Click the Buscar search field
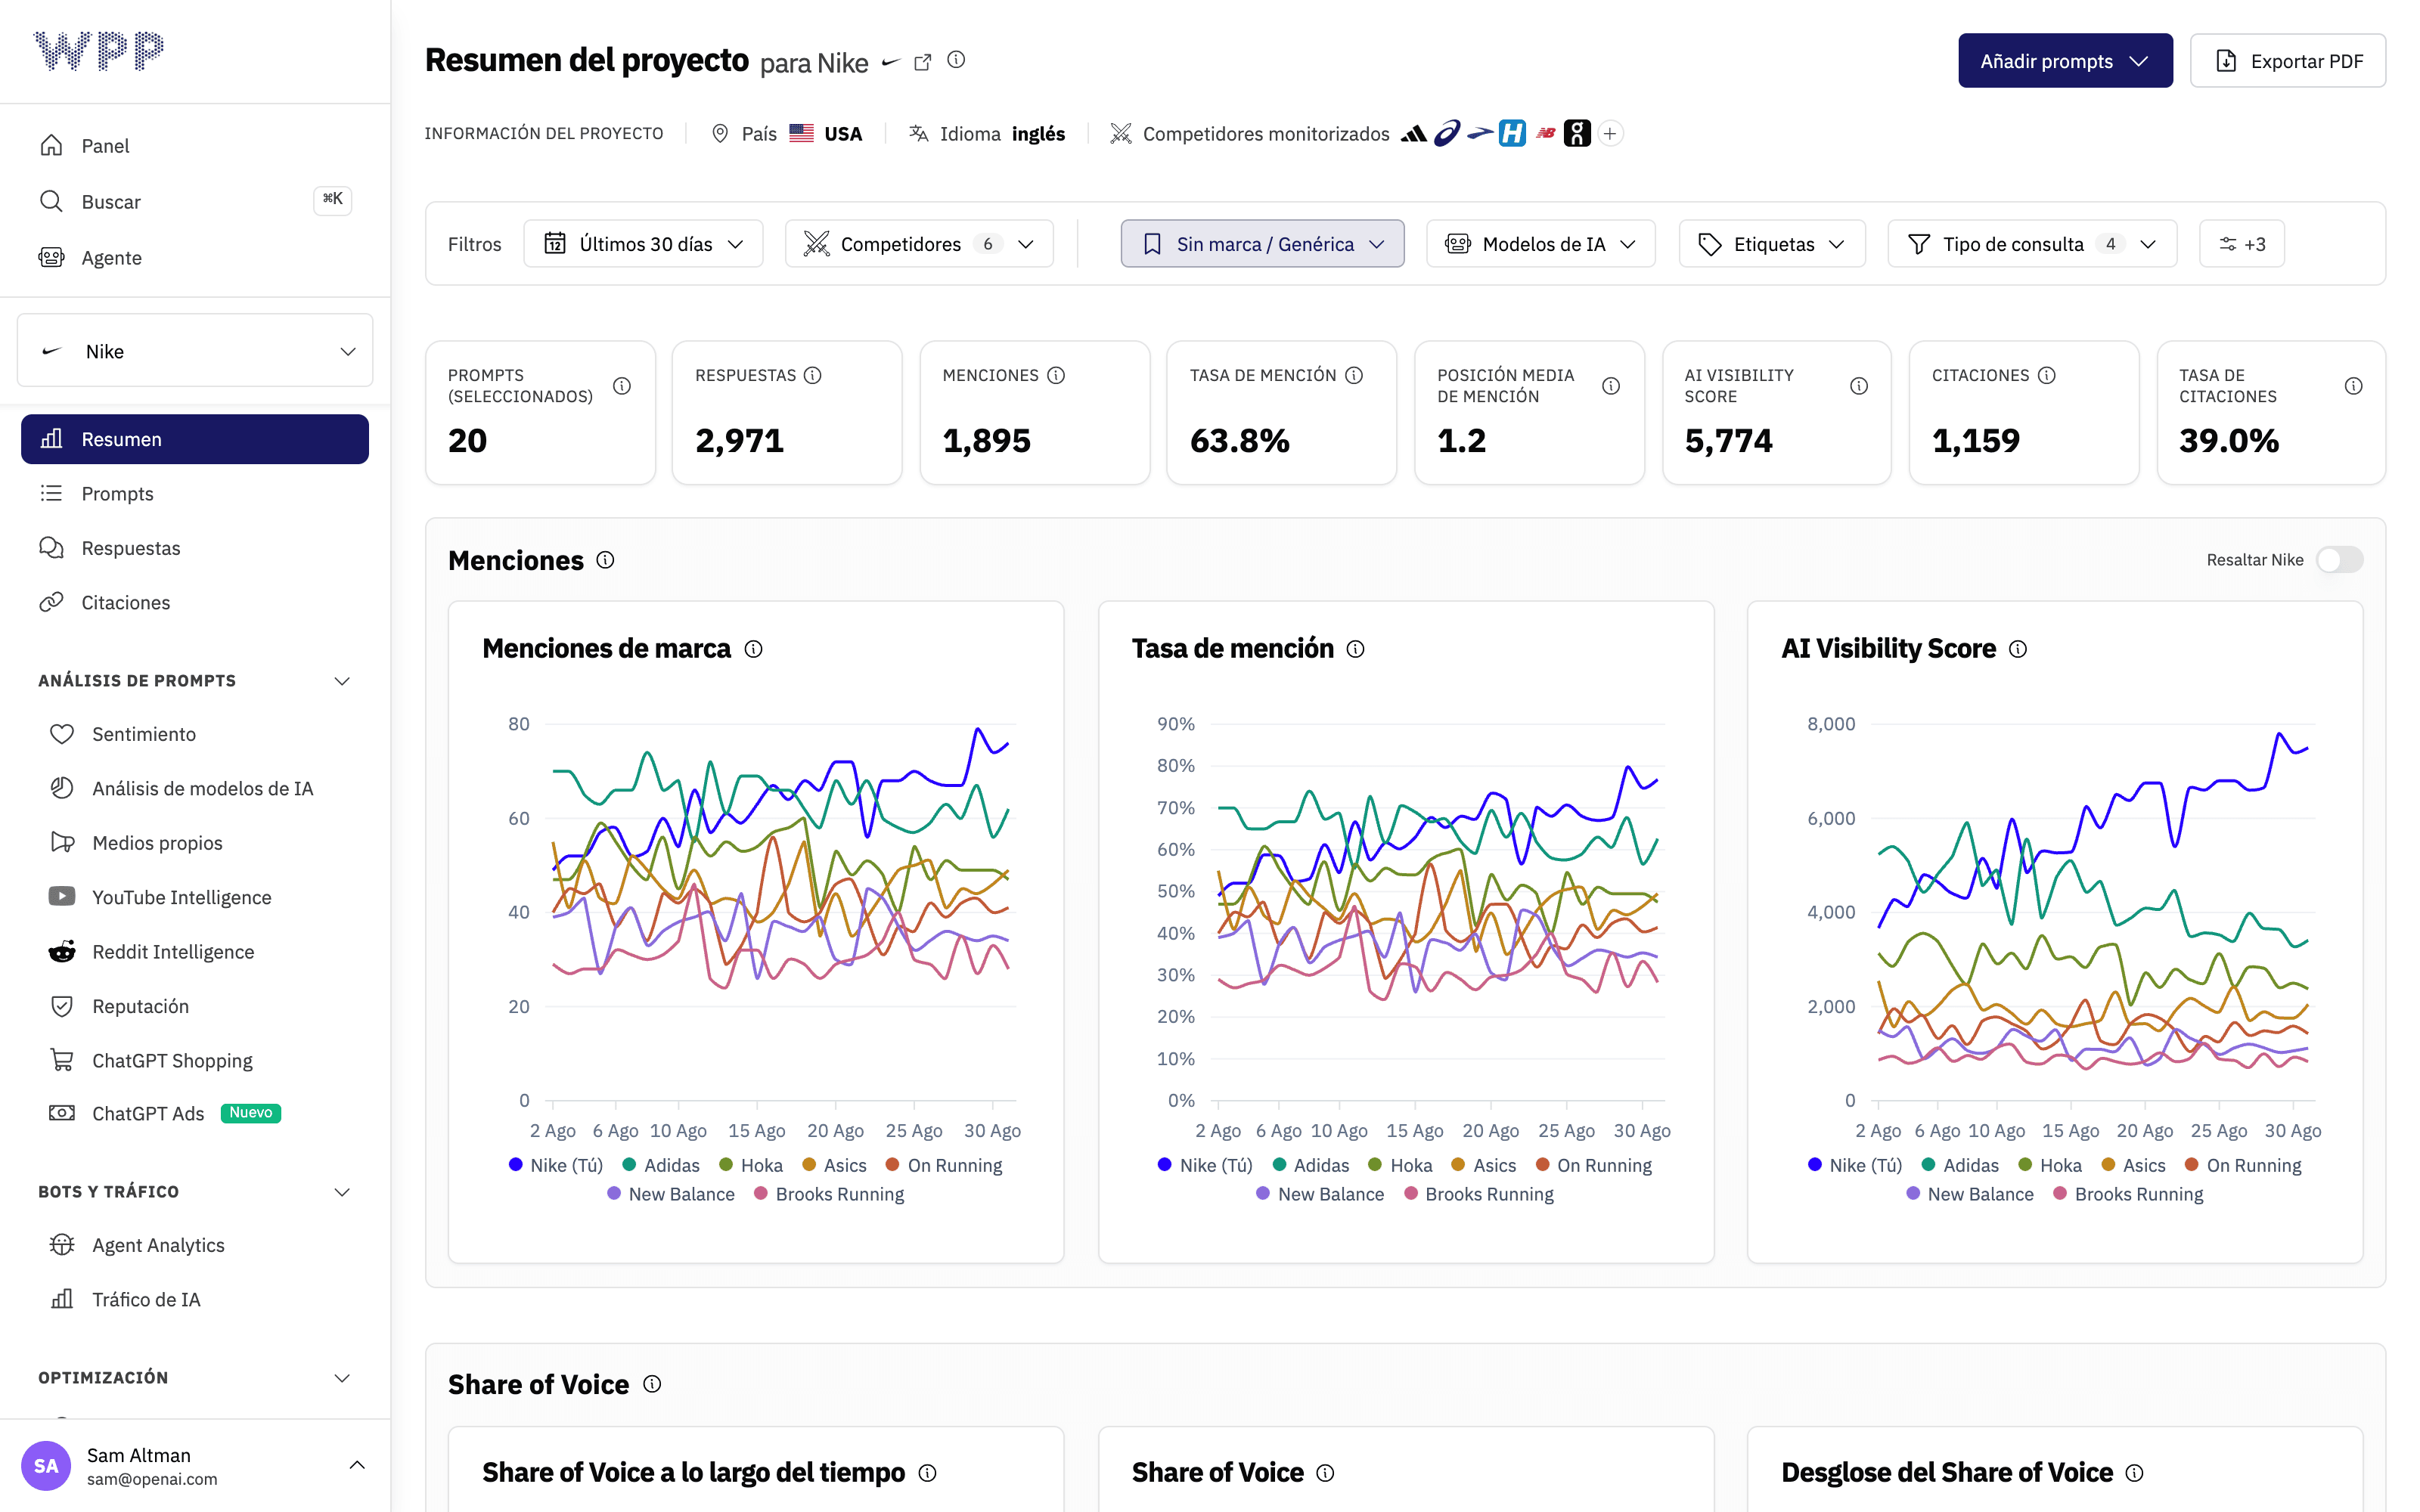The height and width of the screenshot is (1512, 2420). pos(195,202)
